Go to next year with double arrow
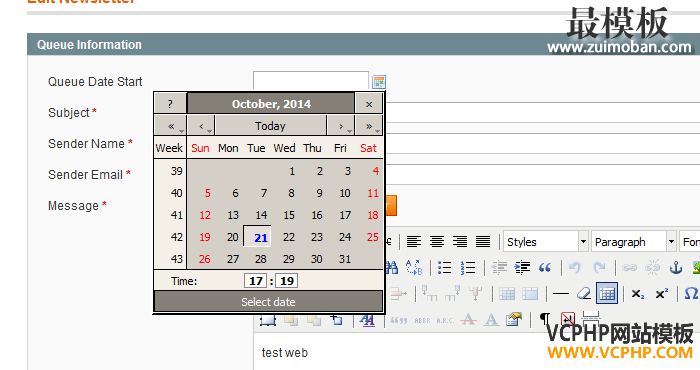 (369, 126)
